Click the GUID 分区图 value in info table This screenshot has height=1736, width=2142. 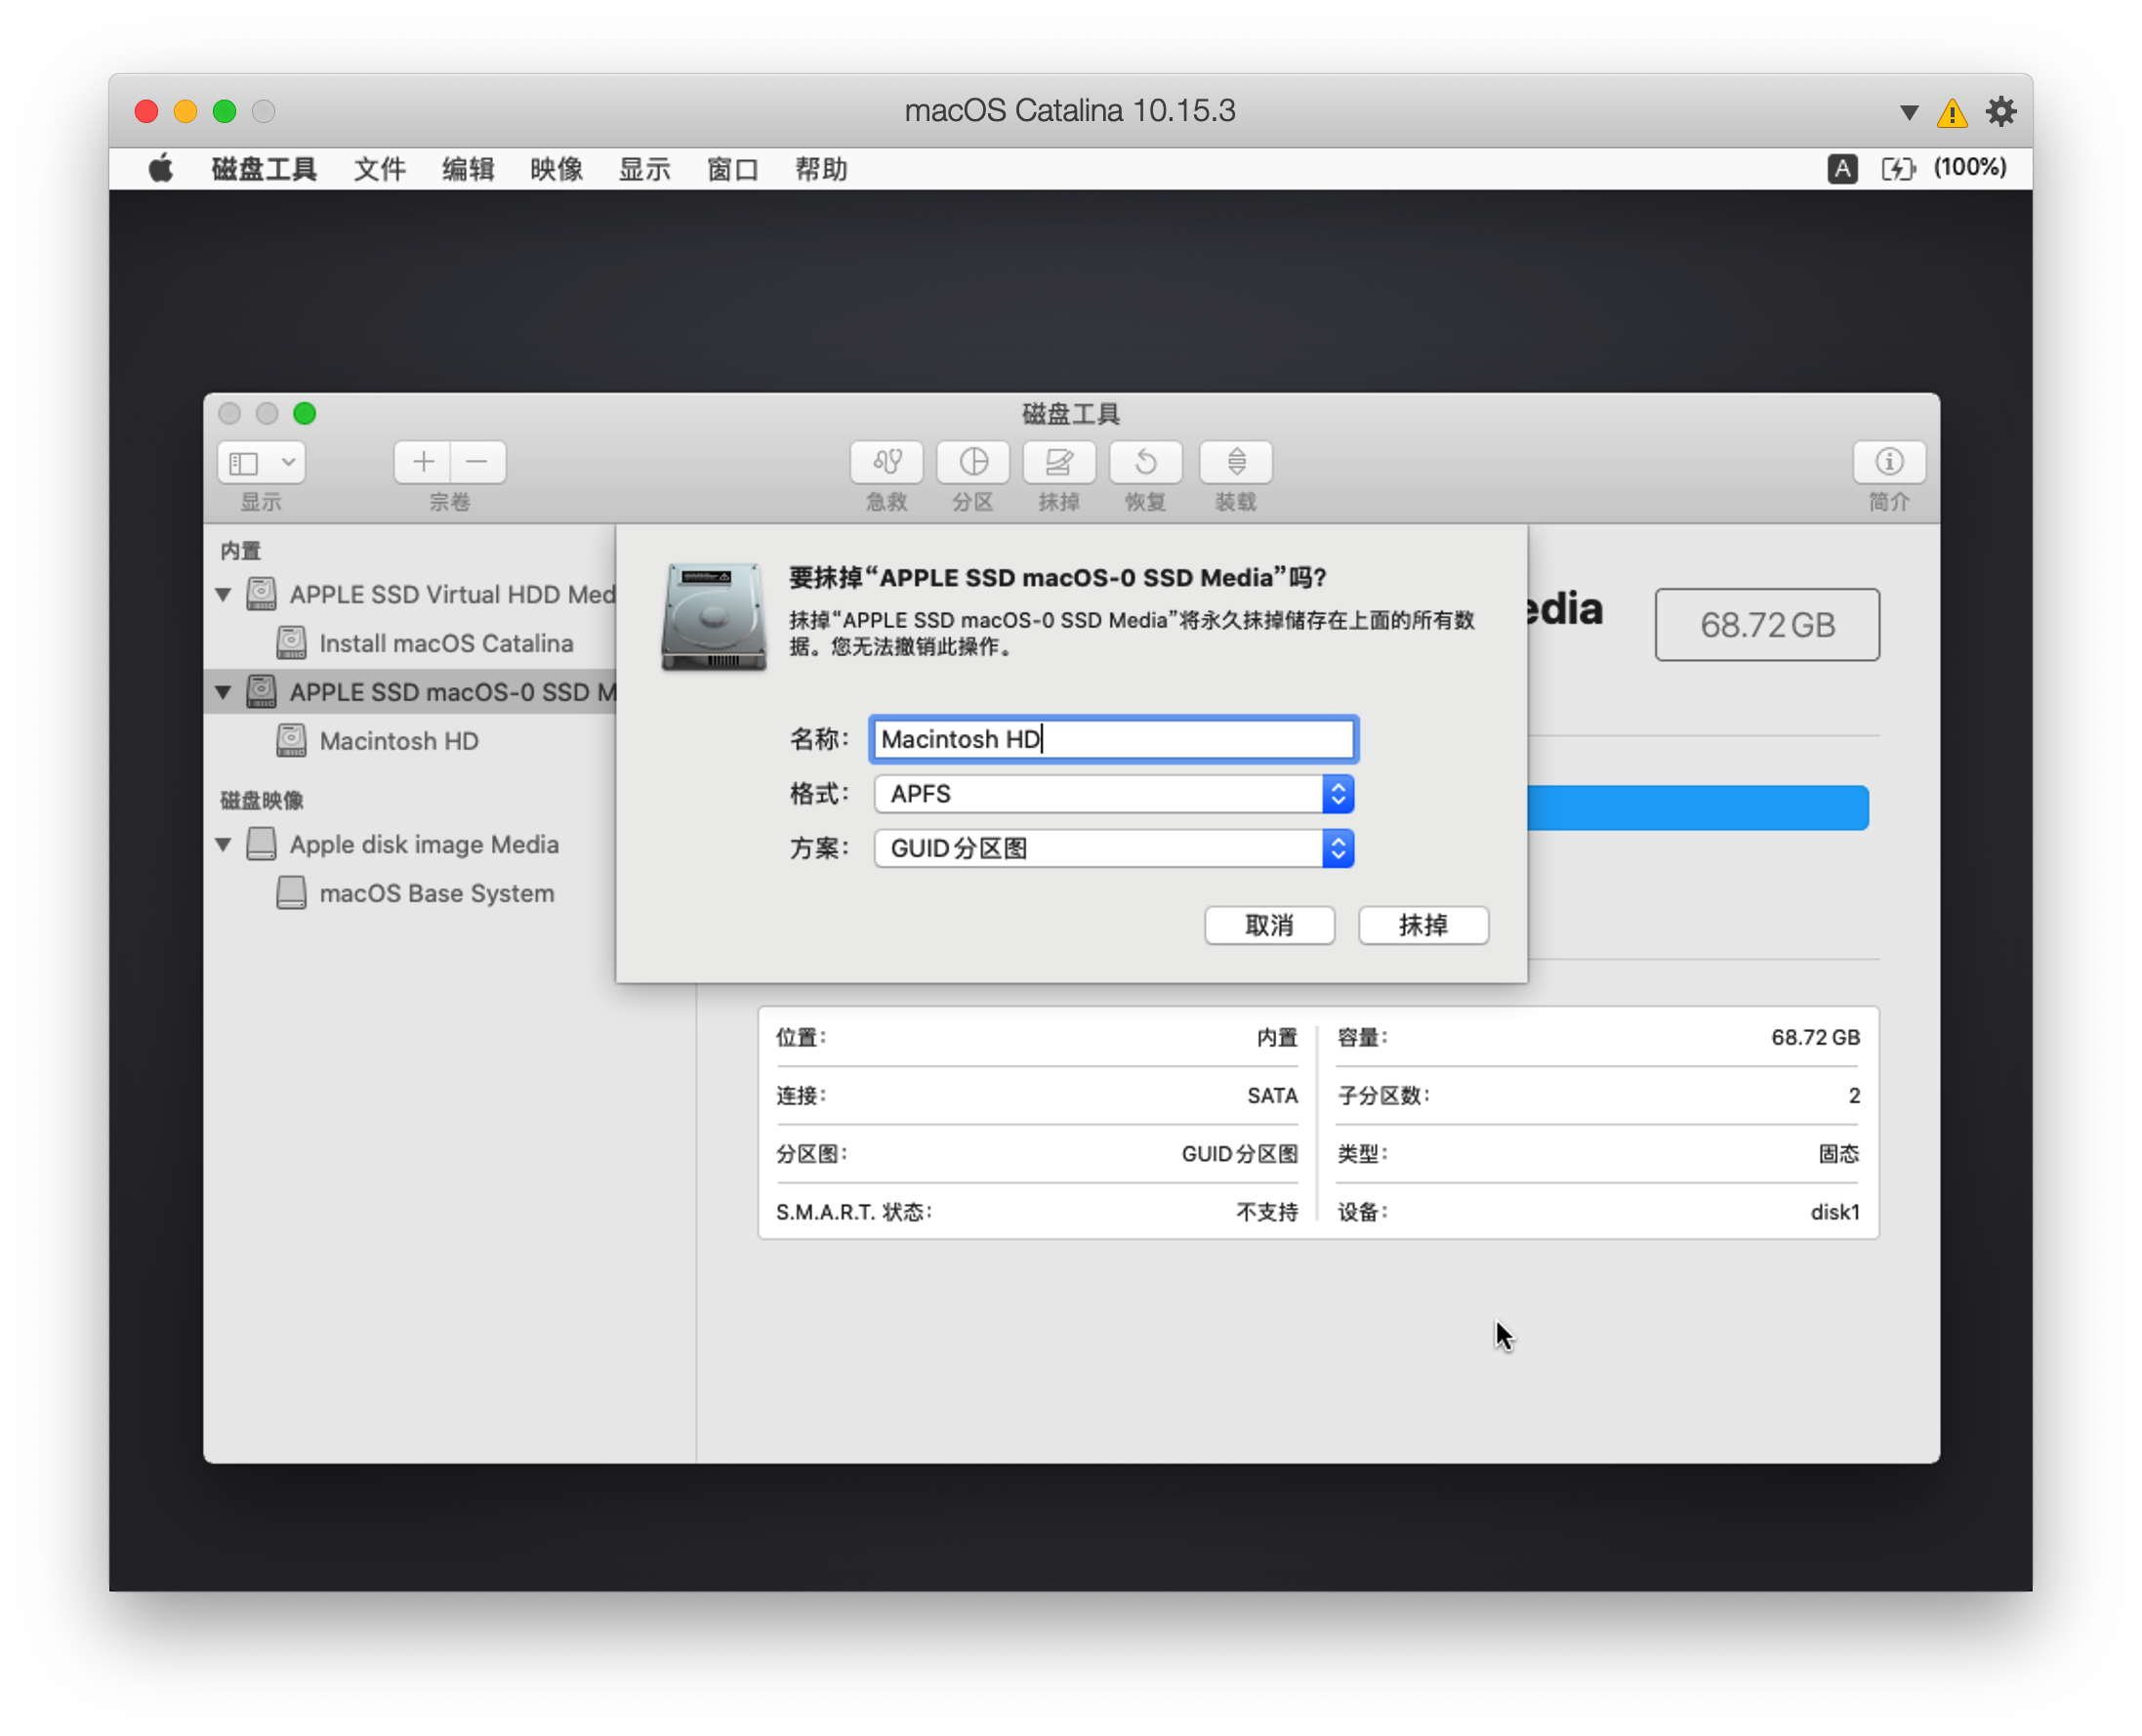(x=1239, y=1154)
